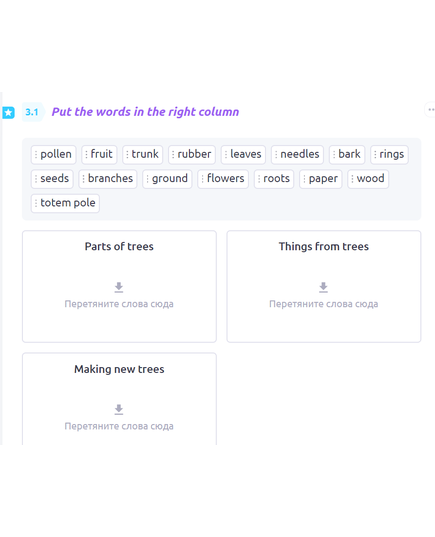The width and height of the screenshot is (435, 537).
Task: Click the drag handle on totem pole chip
Action: point(36,203)
